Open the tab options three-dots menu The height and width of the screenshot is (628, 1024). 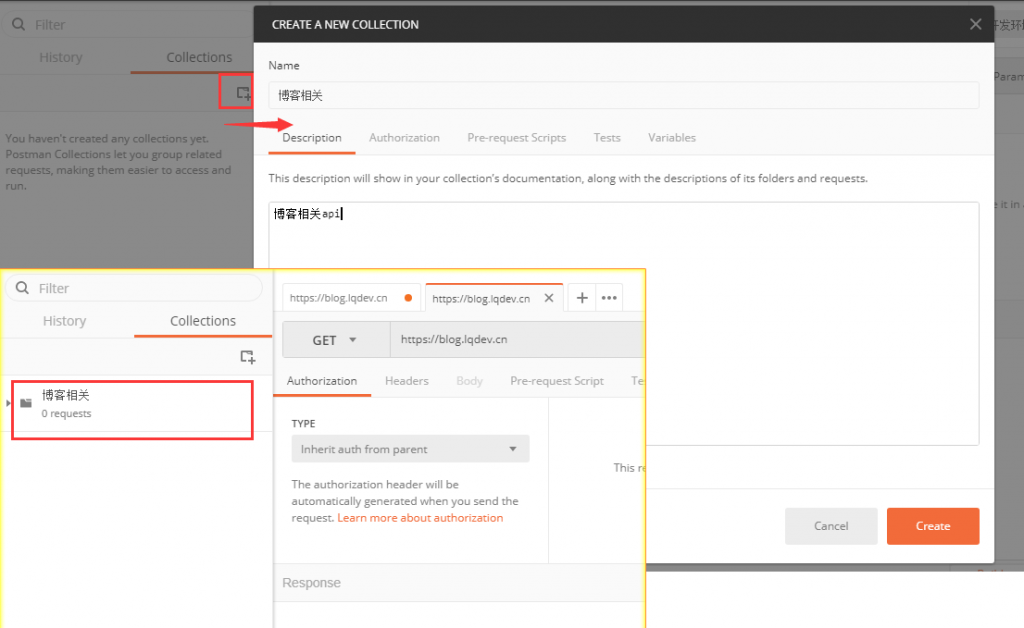tap(609, 298)
